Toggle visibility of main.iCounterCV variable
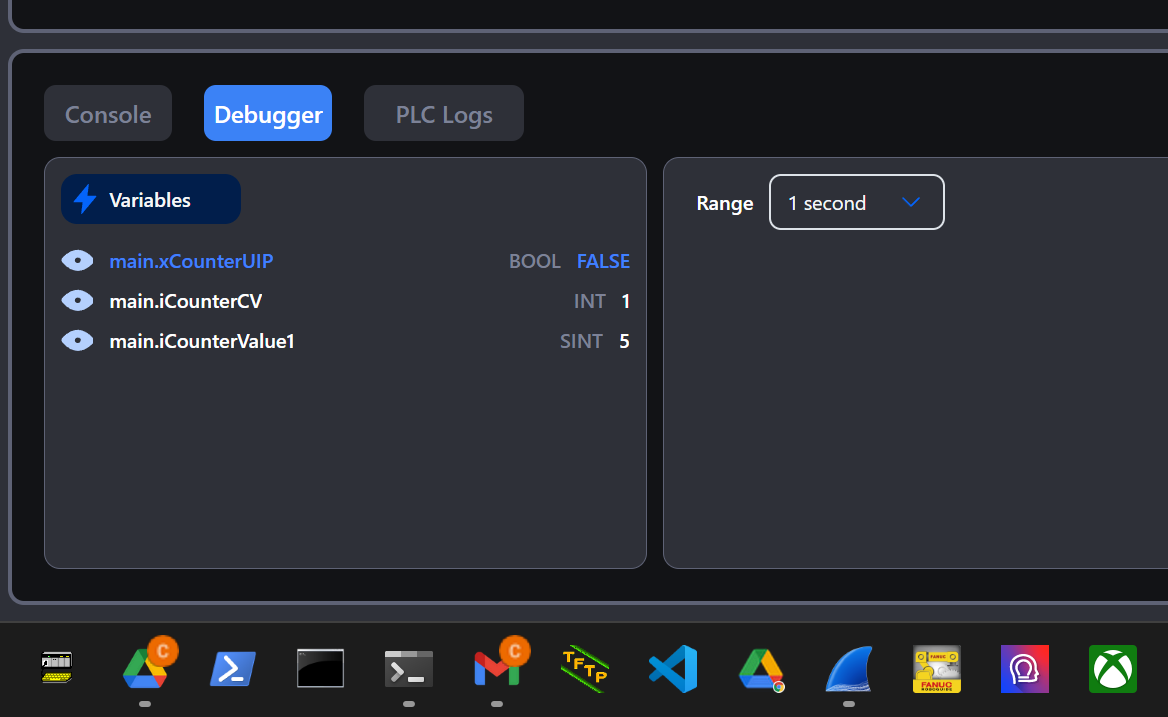The height and width of the screenshot is (717, 1168). (x=77, y=301)
